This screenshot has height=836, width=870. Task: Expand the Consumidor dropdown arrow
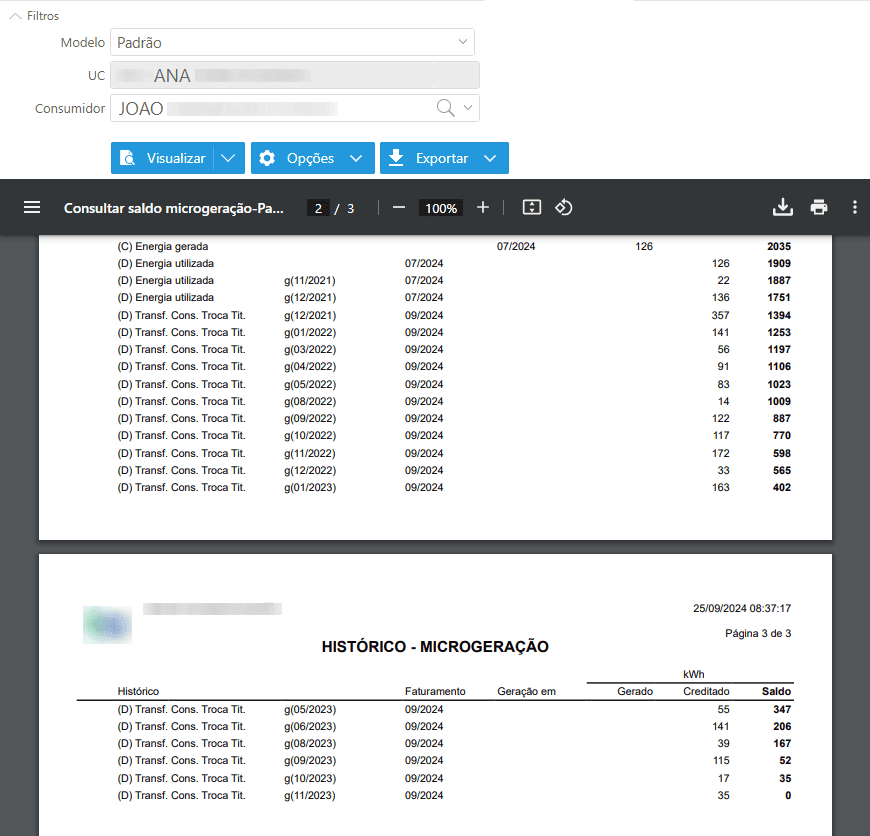tap(467, 108)
